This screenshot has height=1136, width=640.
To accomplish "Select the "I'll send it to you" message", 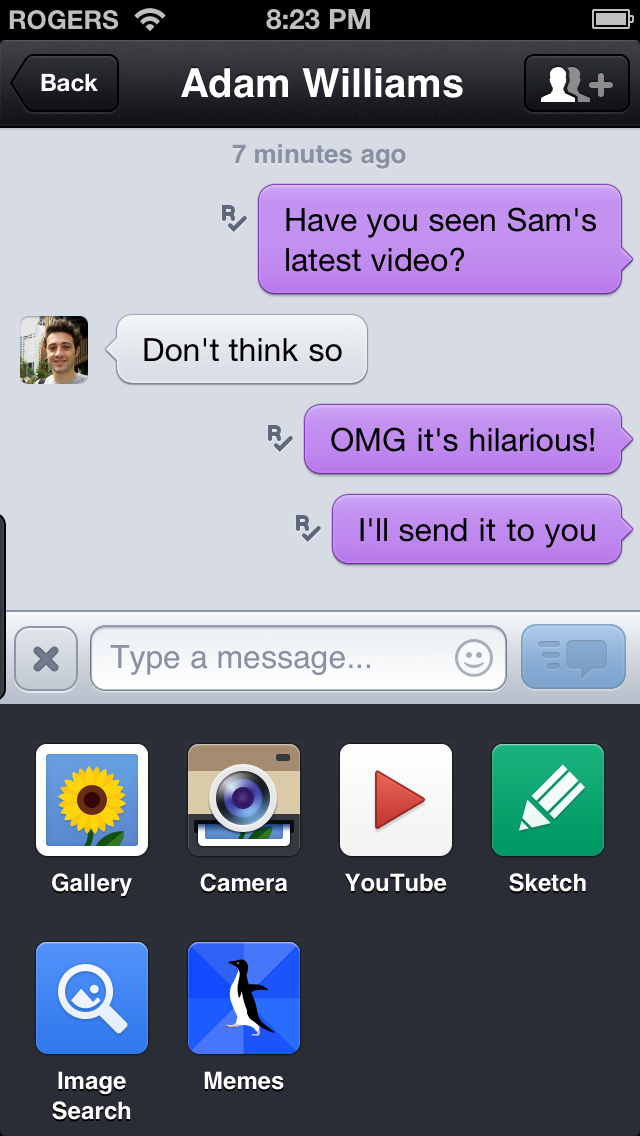I will pos(477,530).
